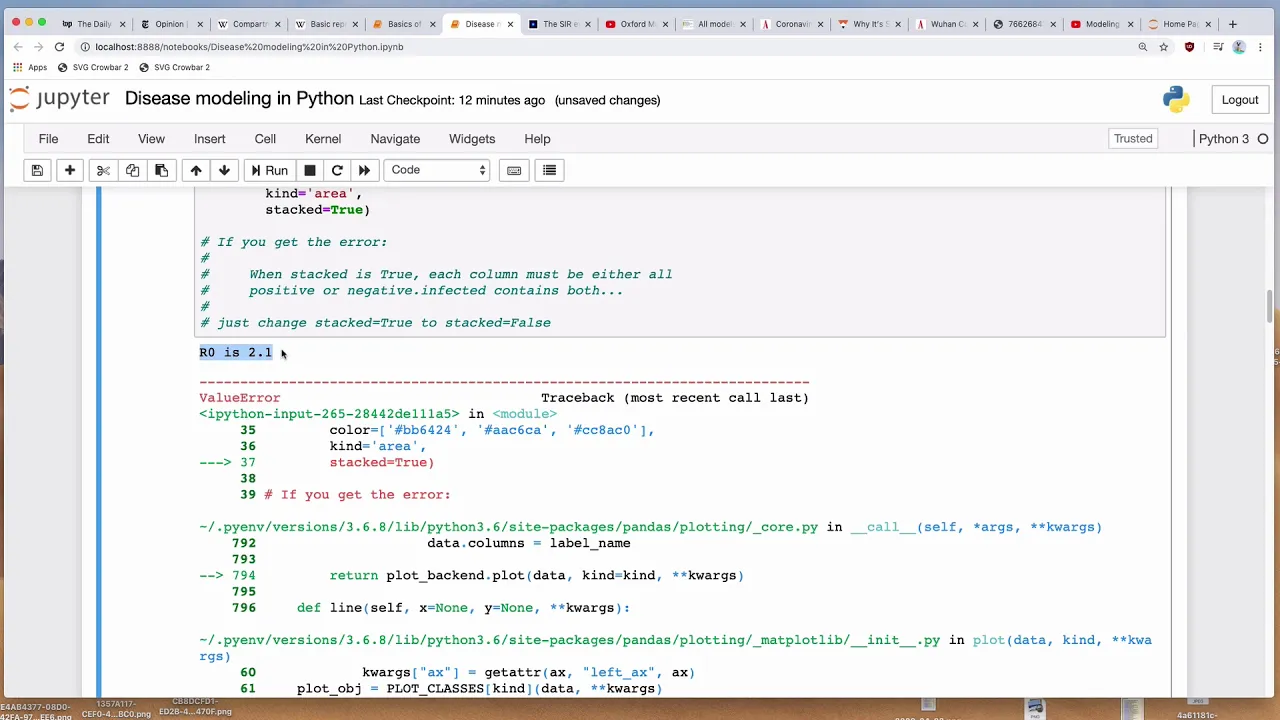Open the Navigate menu

tap(395, 139)
